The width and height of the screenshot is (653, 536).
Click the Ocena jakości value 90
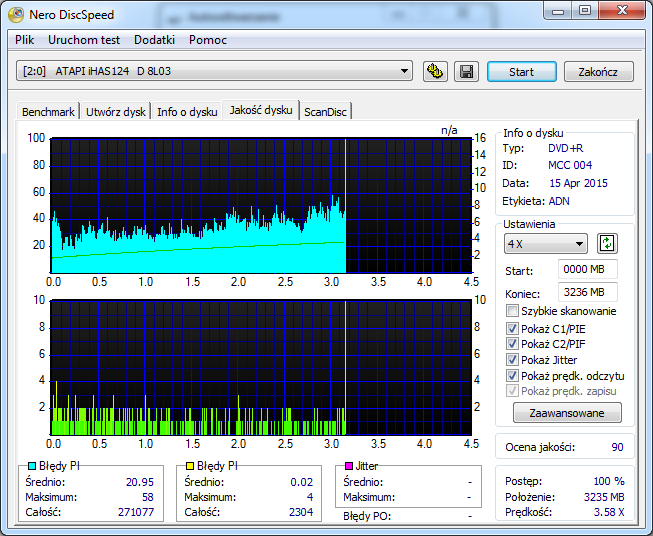[617, 447]
